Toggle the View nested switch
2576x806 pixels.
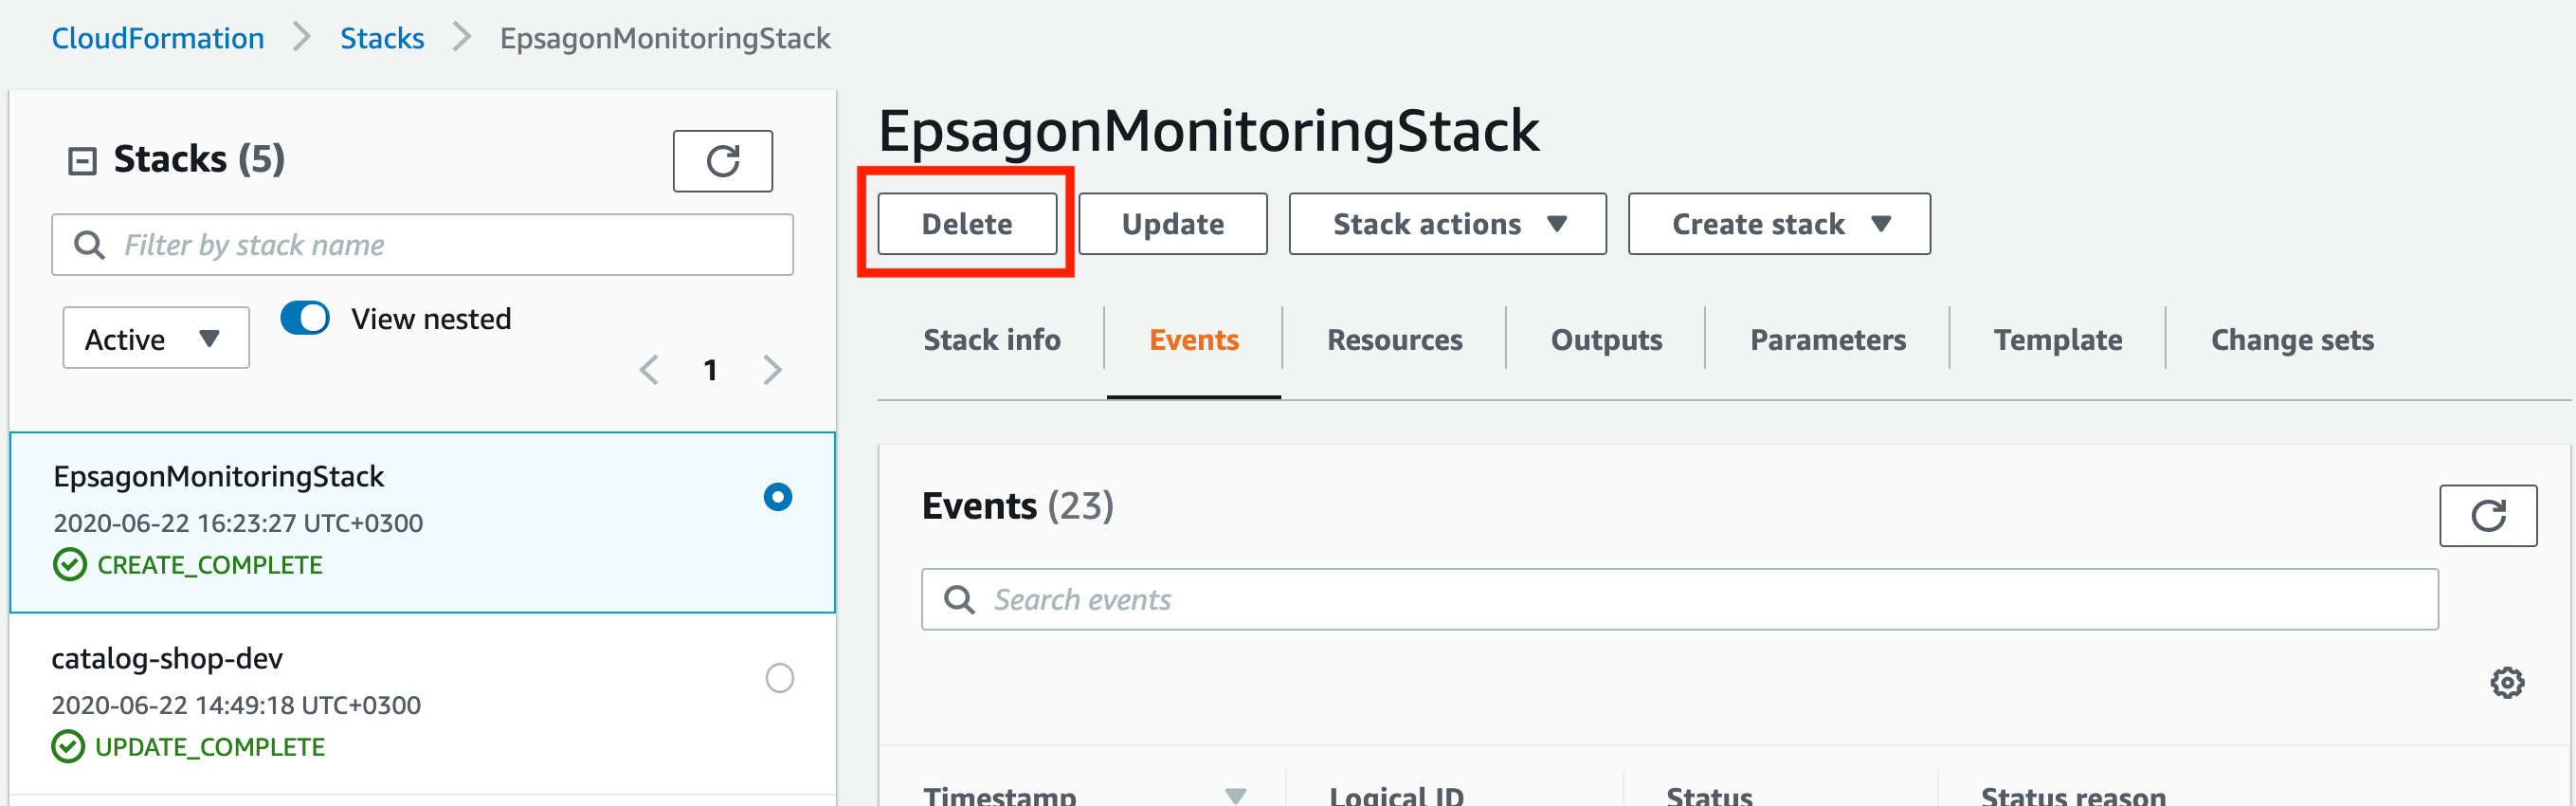[305, 318]
